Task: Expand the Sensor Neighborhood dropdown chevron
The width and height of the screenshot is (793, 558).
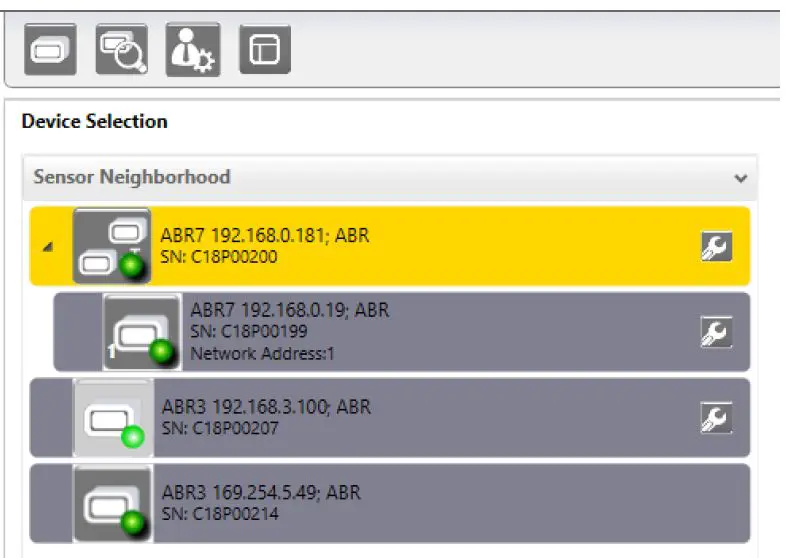Action: [740, 178]
